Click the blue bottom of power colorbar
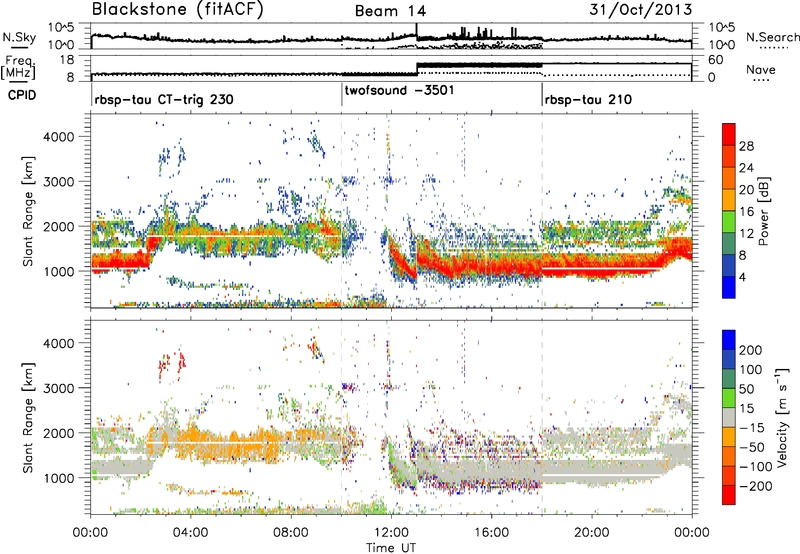Viewport: 800px width, 554px height. [x=729, y=287]
